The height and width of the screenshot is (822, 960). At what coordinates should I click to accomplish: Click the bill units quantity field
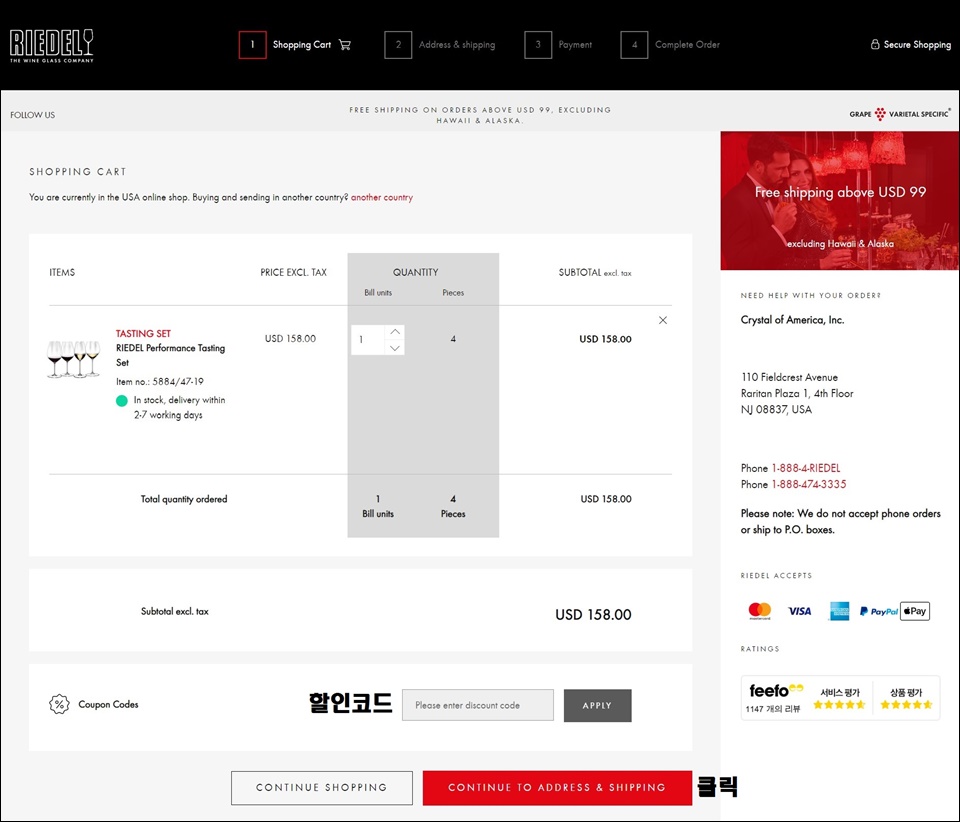(368, 340)
